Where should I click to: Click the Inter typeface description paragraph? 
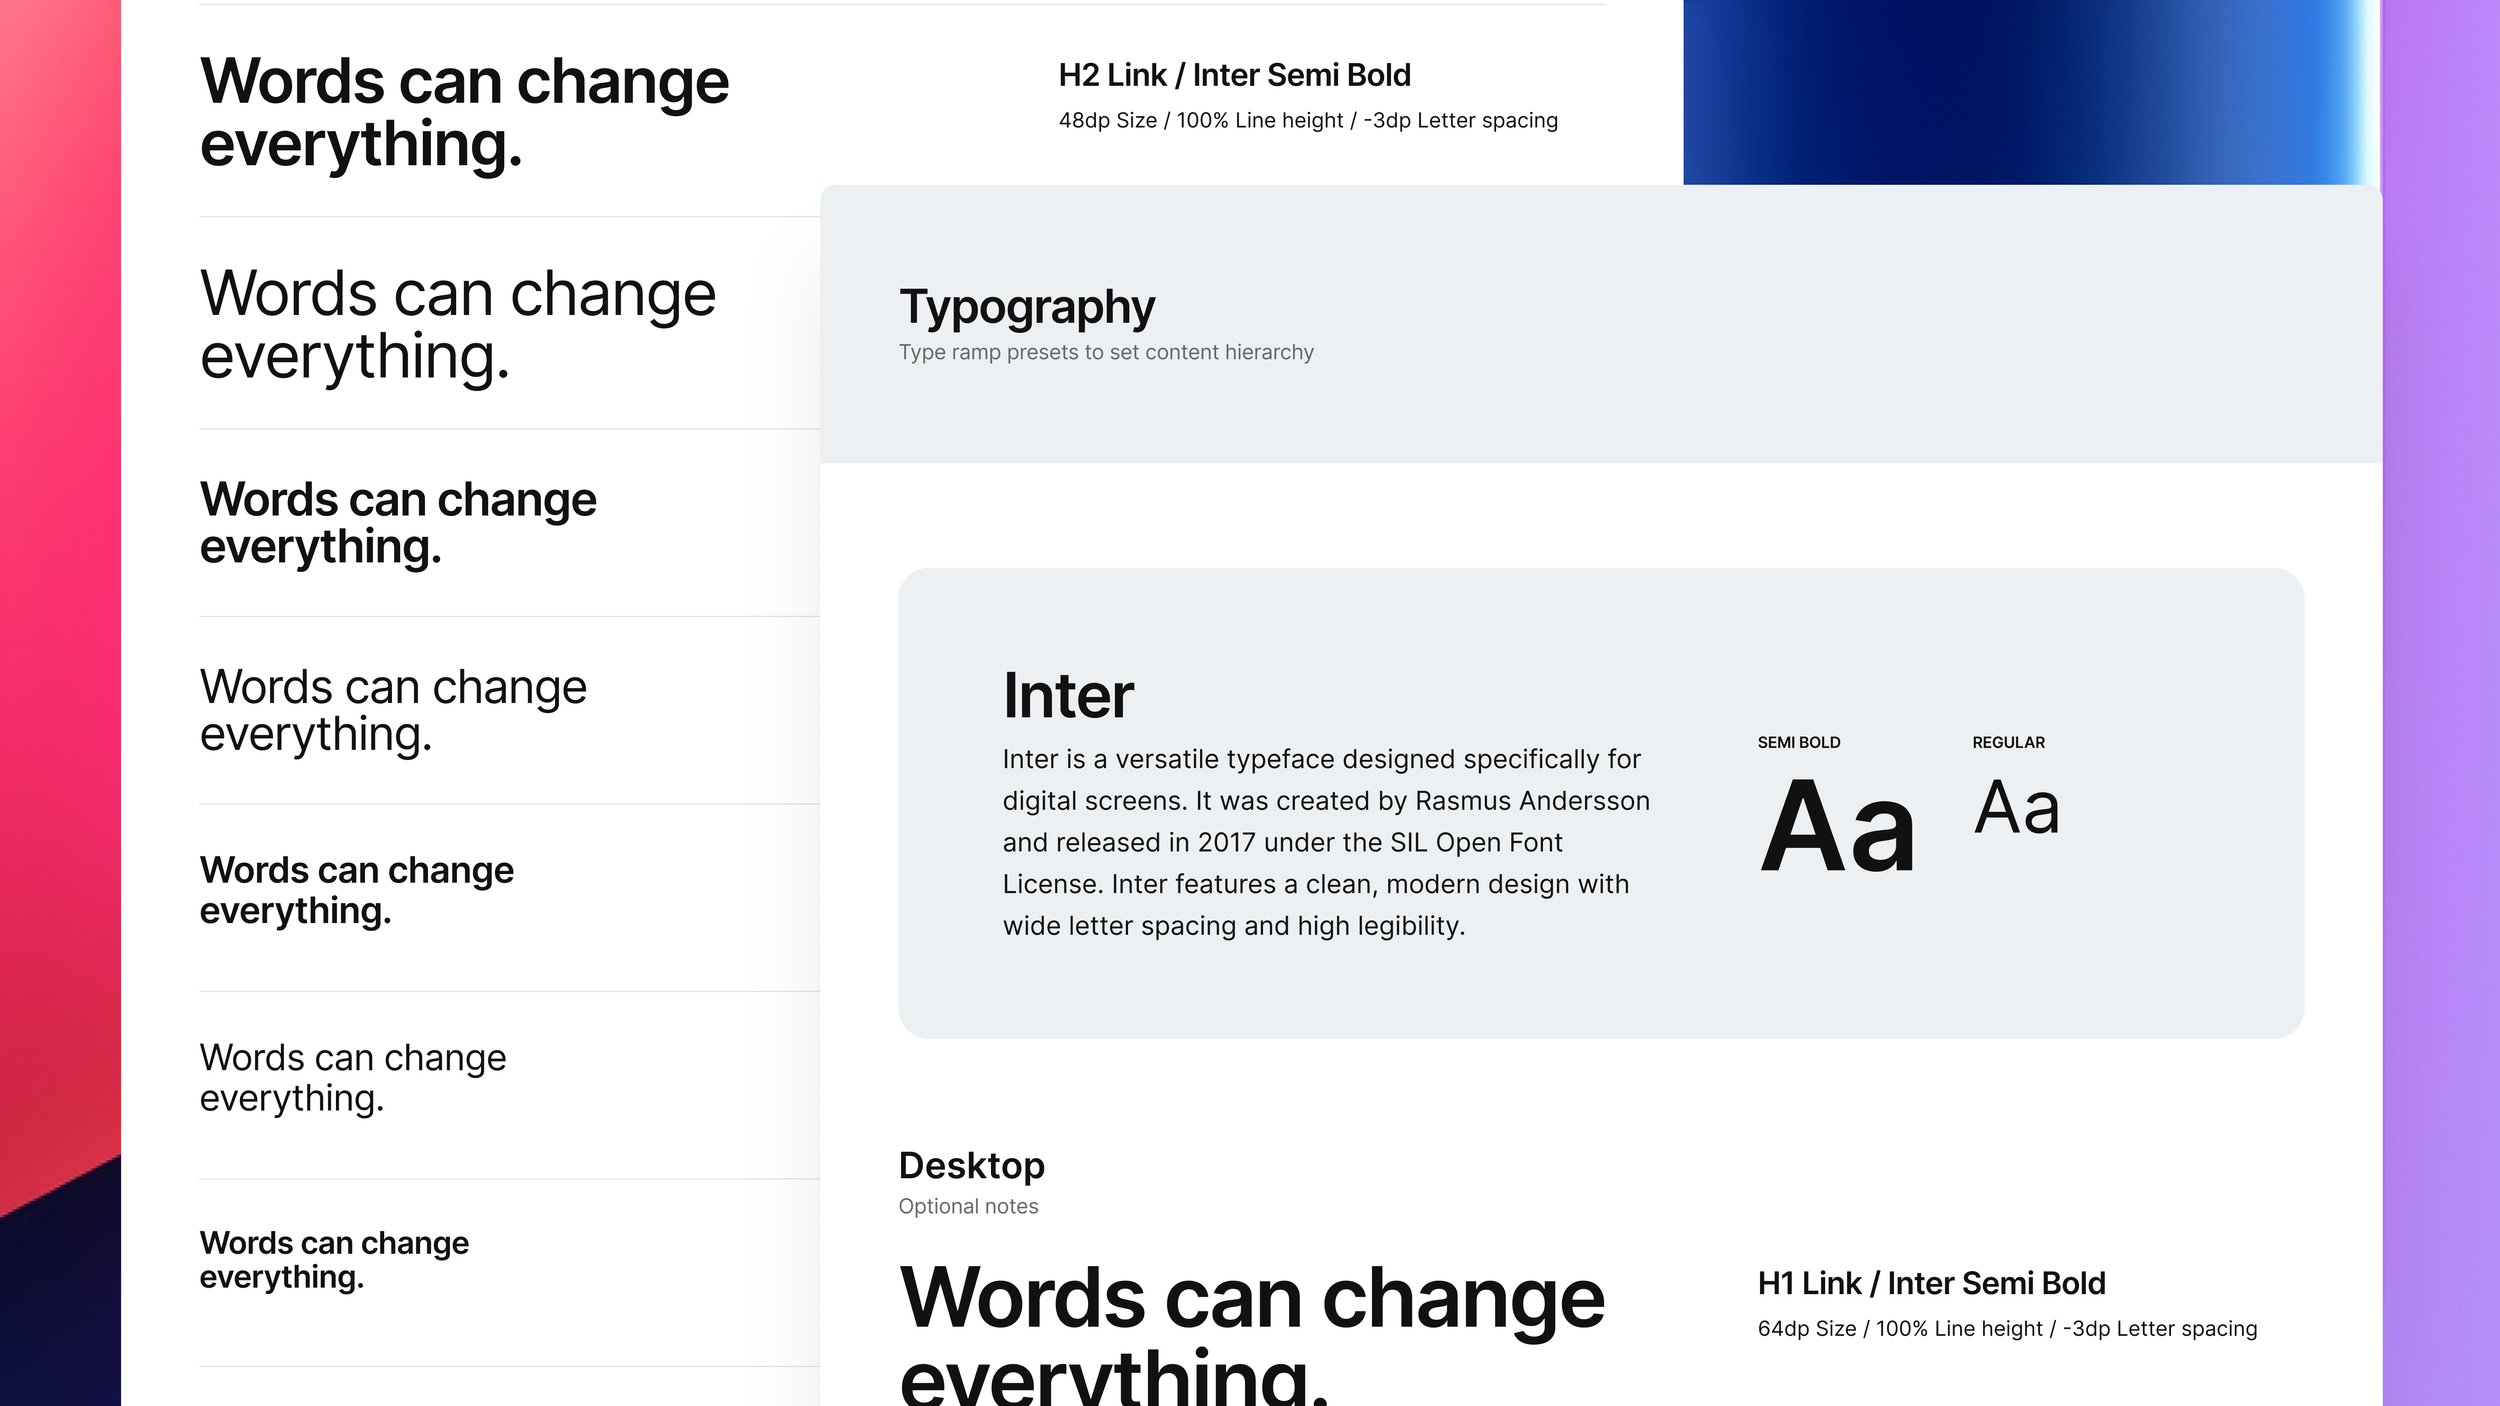click(1326, 842)
